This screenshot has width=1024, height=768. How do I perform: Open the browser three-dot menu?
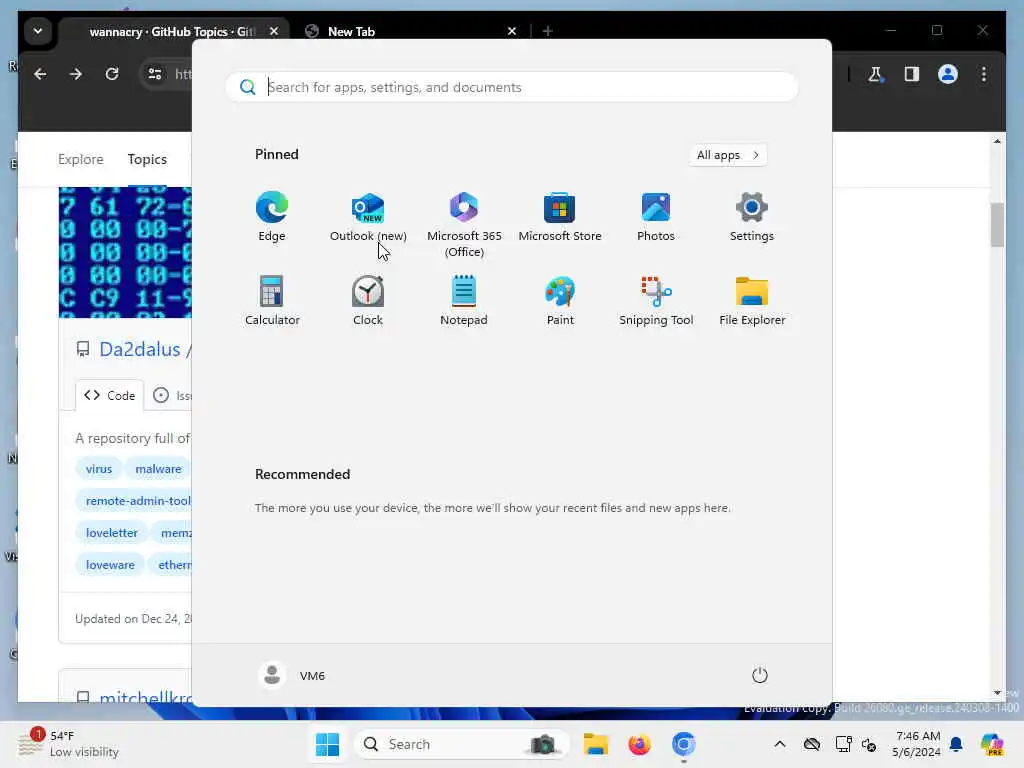pyautogui.click(x=984, y=74)
